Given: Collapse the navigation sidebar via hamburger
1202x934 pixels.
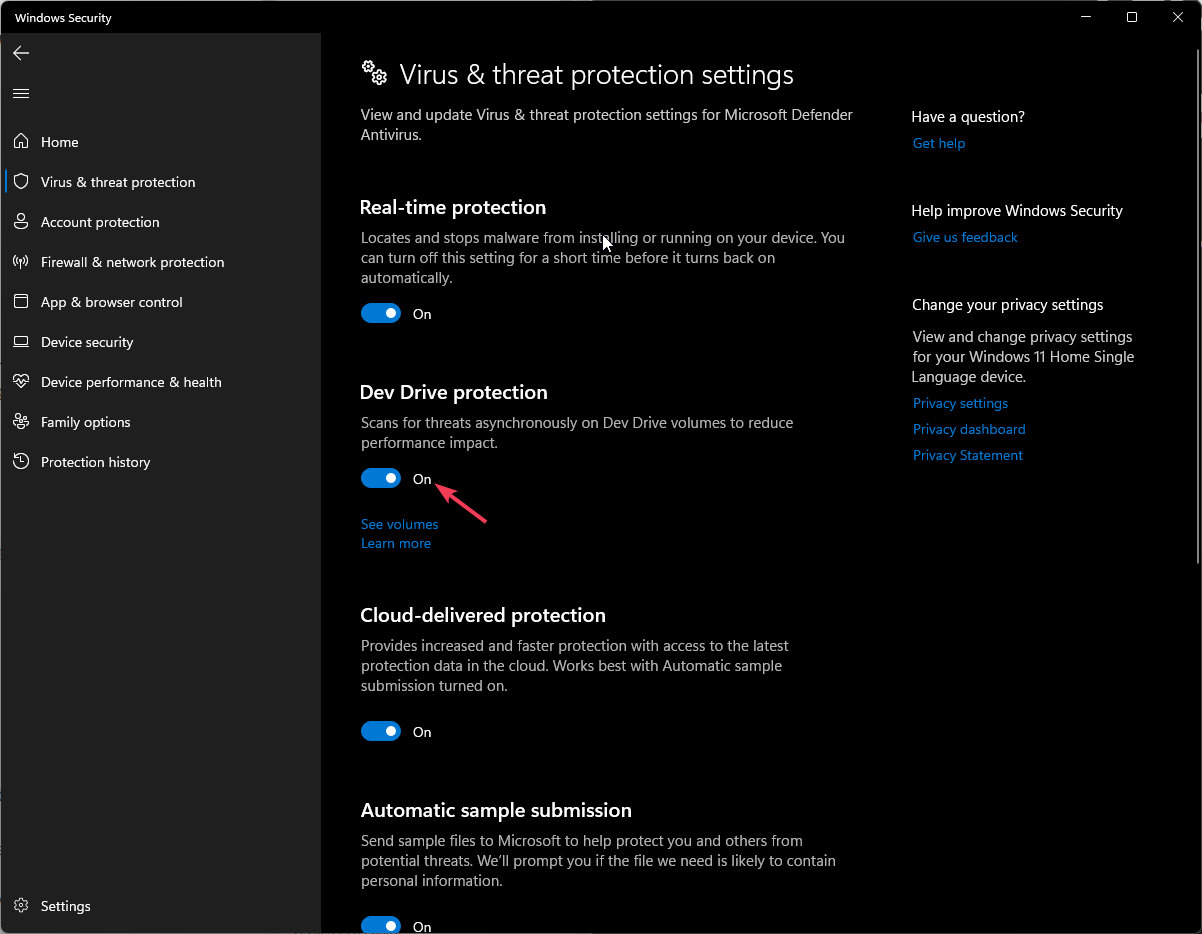Looking at the screenshot, I should pyautogui.click(x=20, y=92).
